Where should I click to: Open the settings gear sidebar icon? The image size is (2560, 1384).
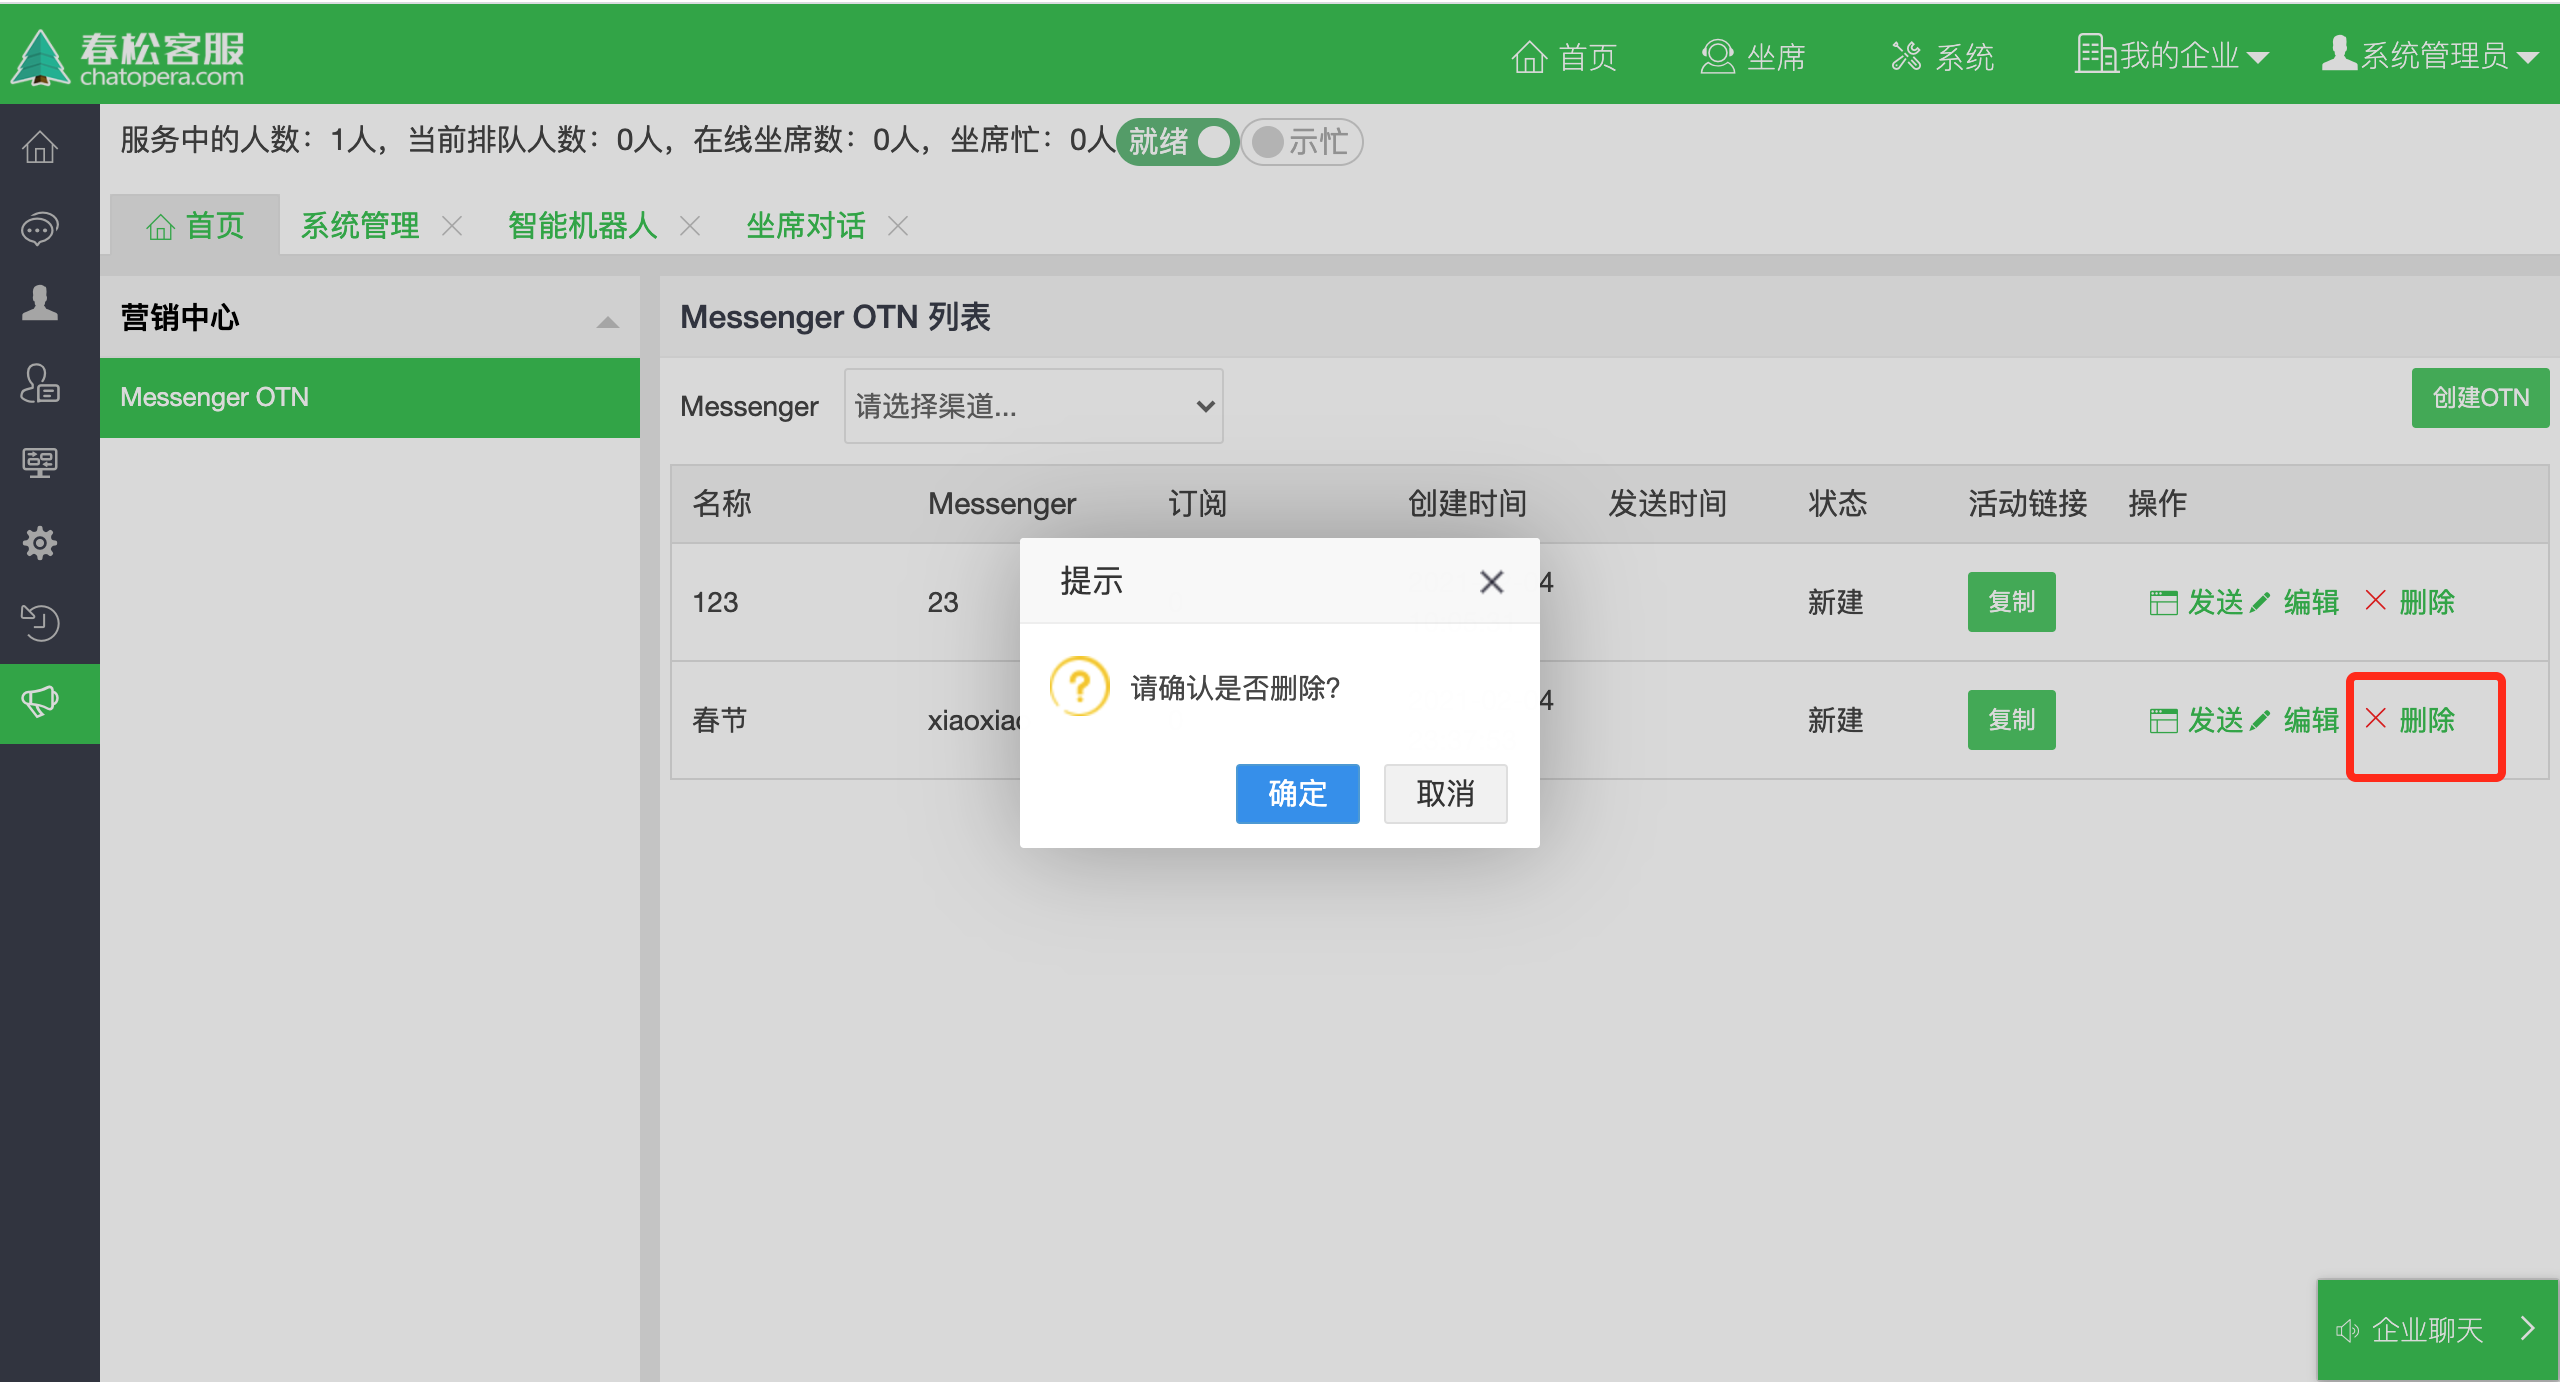click(x=40, y=543)
